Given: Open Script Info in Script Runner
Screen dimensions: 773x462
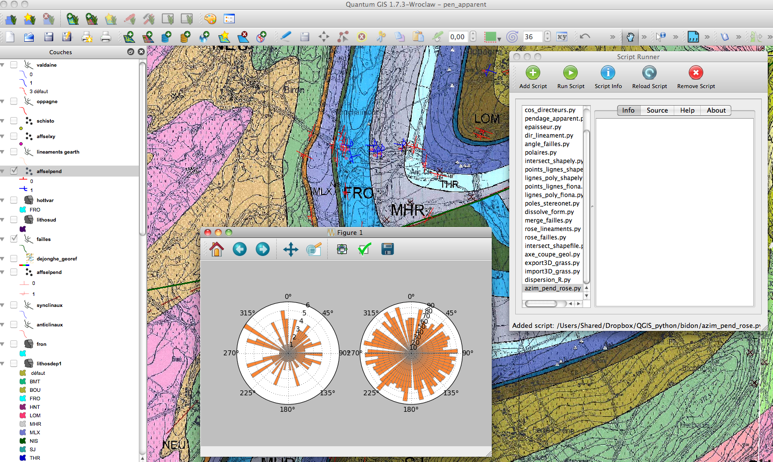Looking at the screenshot, I should (x=608, y=74).
